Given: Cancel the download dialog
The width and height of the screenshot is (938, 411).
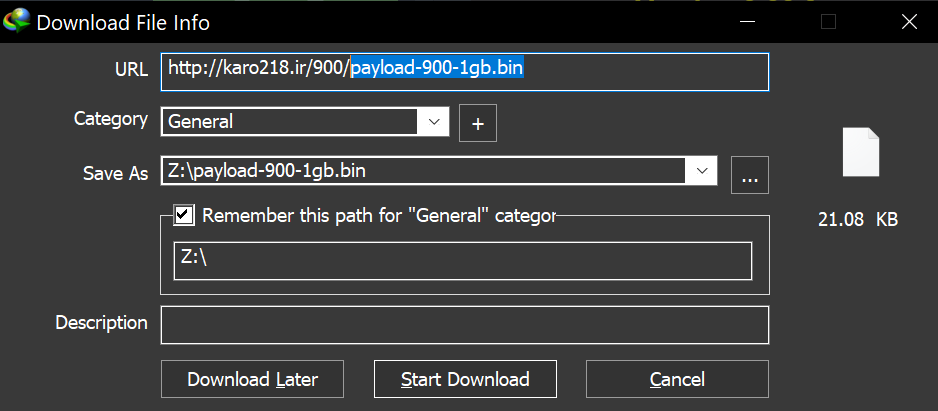Looking at the screenshot, I should [x=677, y=379].
